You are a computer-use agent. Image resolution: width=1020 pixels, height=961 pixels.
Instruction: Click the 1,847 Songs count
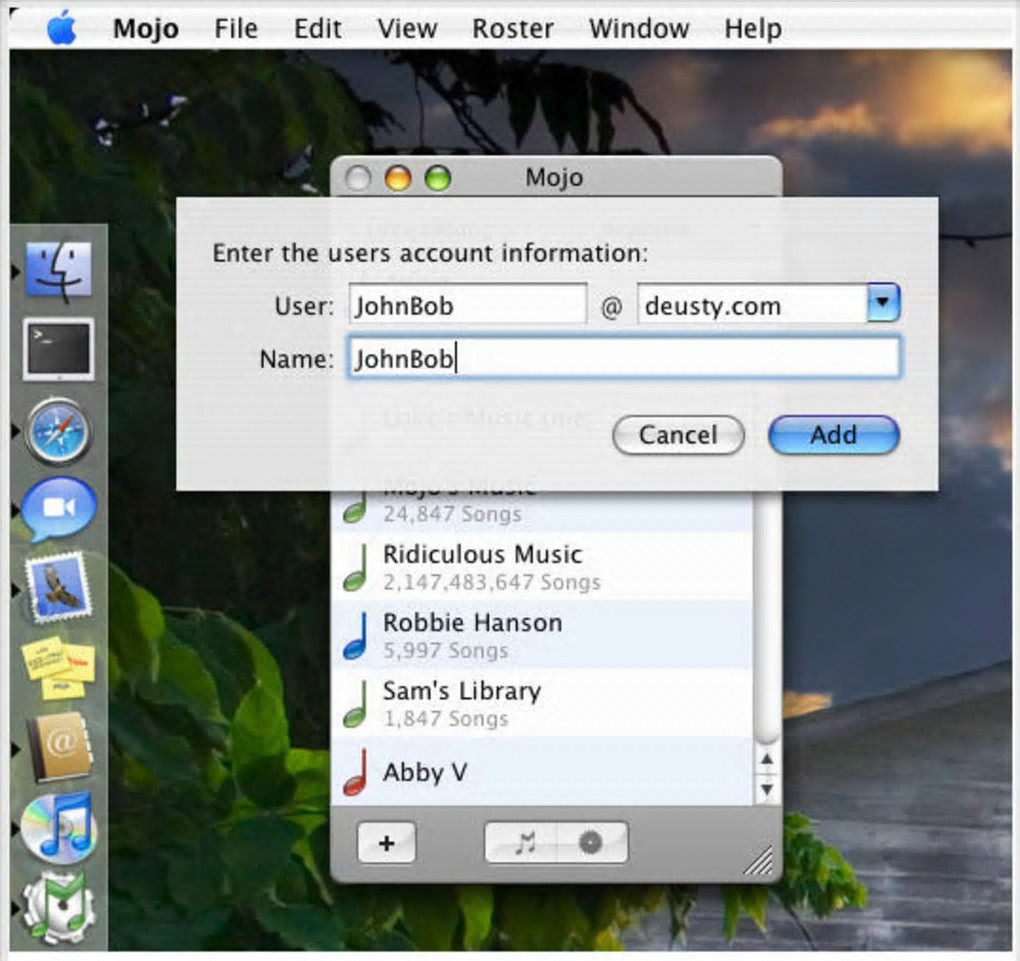coord(446,719)
